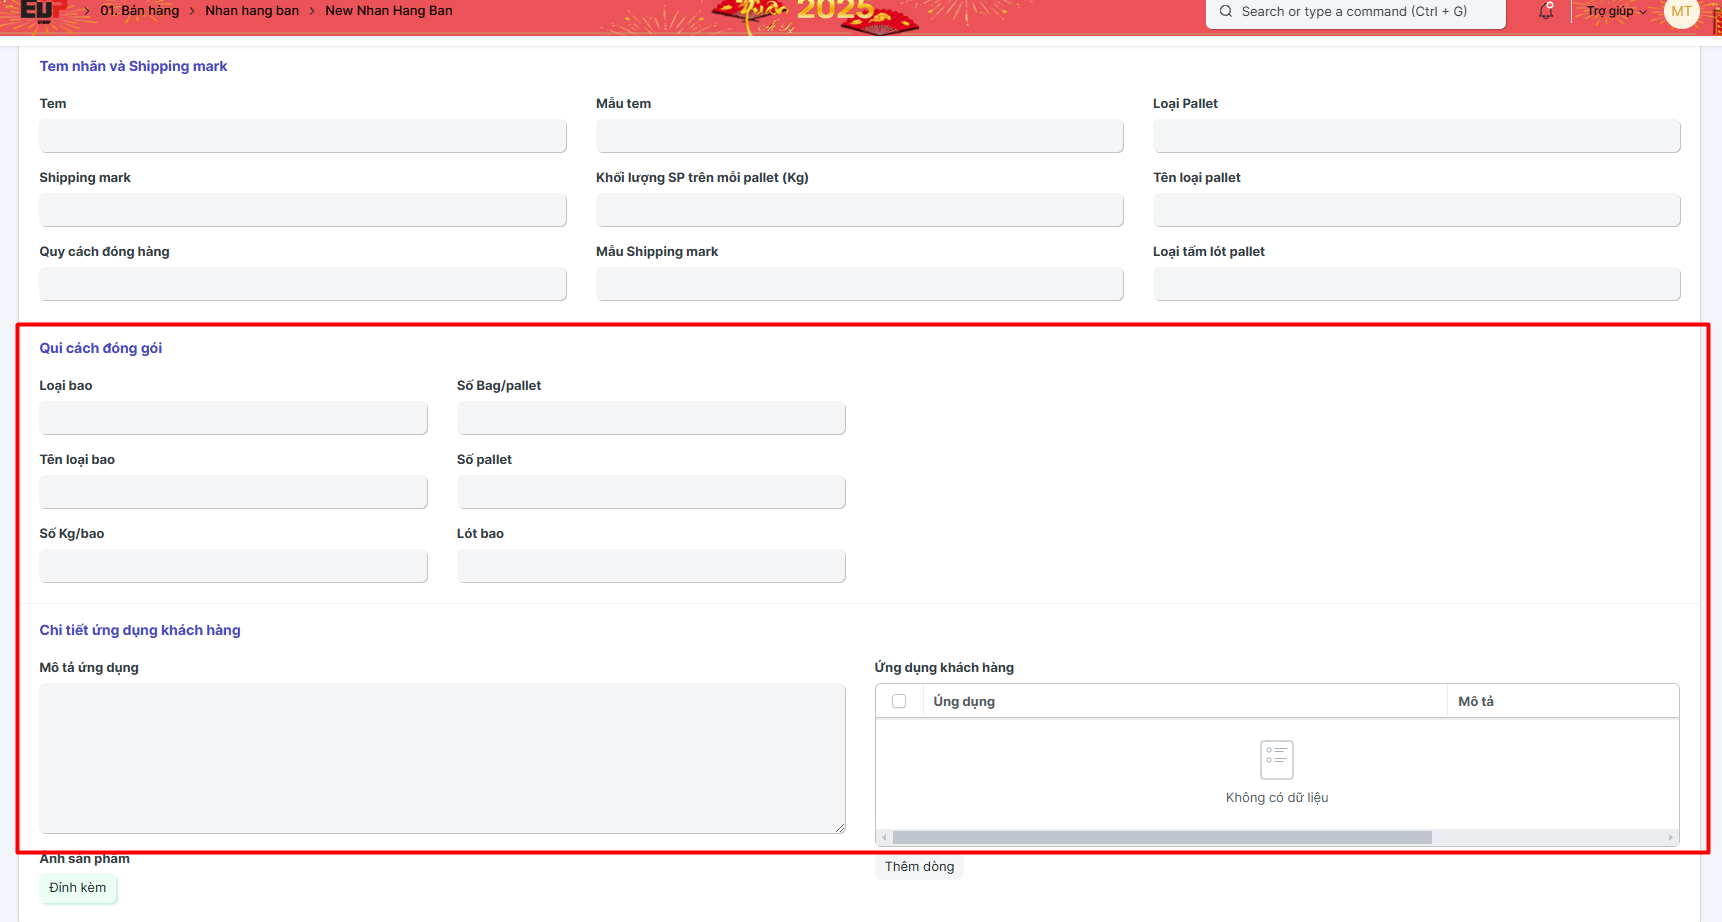The height and width of the screenshot is (922, 1722).
Task: Click the search magnifier icon
Action: (x=1225, y=12)
